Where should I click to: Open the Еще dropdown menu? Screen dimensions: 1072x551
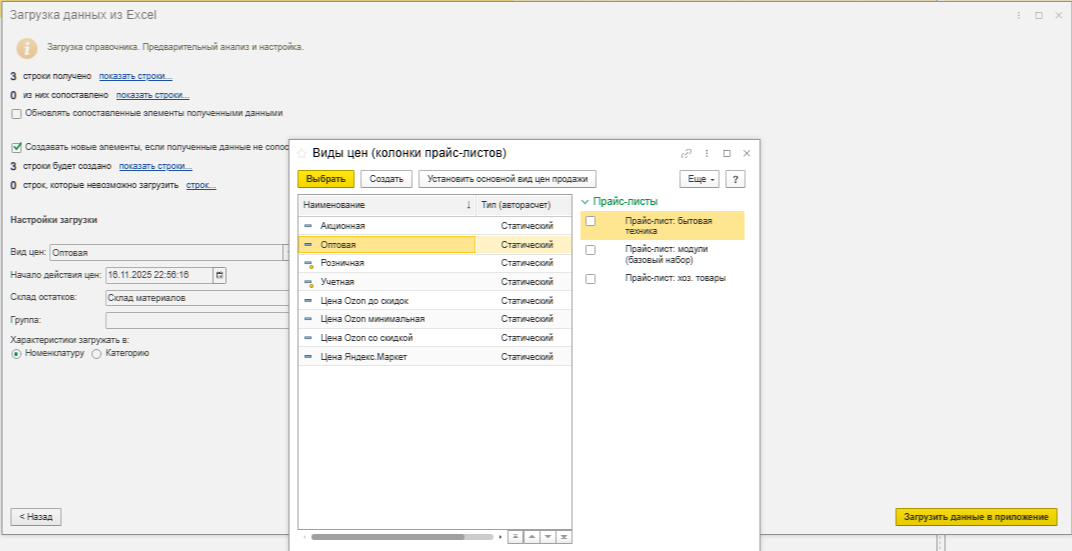tap(699, 179)
